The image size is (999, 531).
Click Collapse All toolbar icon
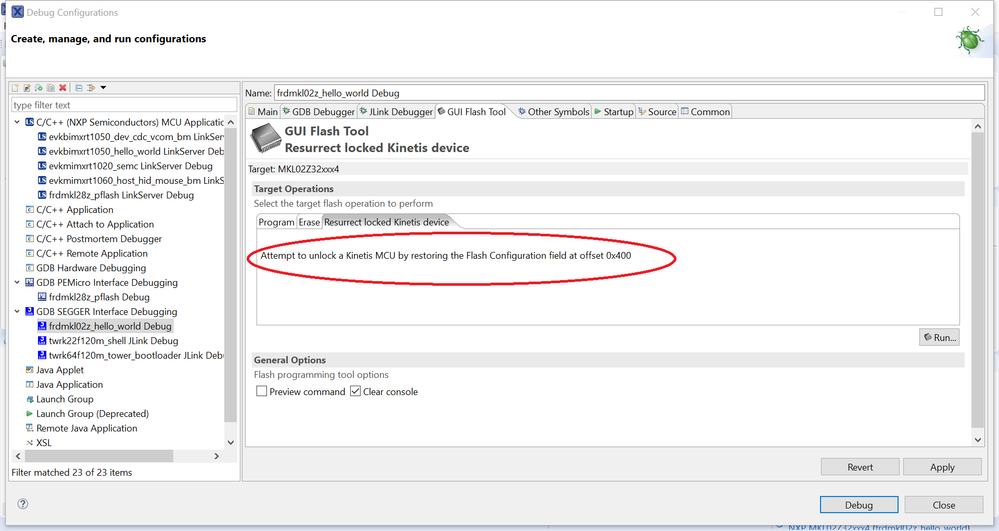pos(79,88)
